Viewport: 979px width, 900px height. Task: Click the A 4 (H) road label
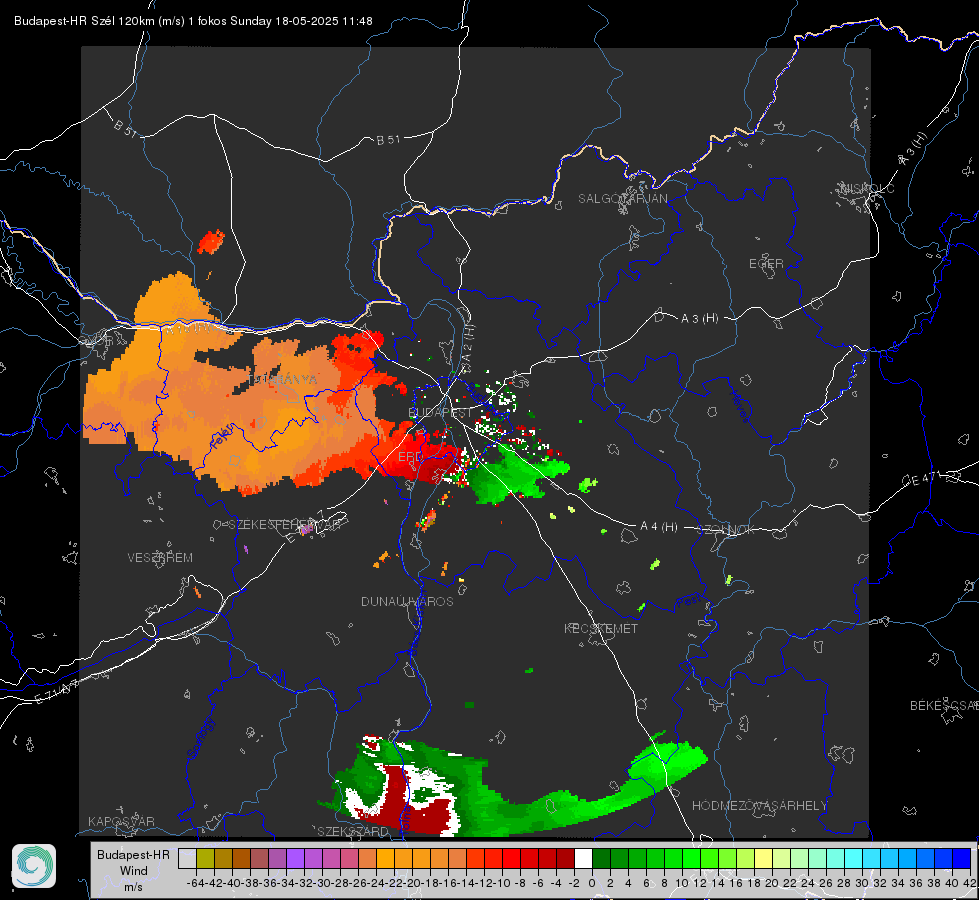659,527
